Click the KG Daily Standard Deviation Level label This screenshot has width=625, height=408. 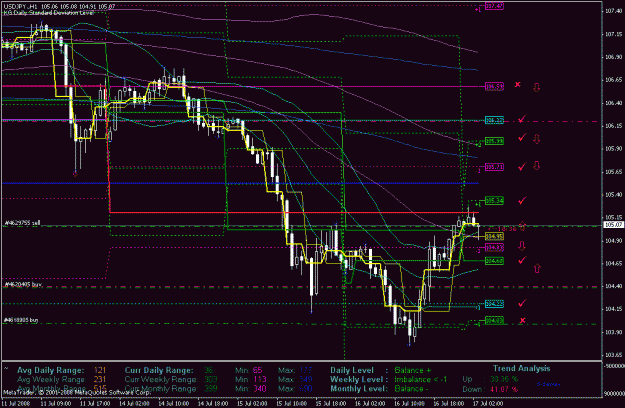click(x=49, y=13)
